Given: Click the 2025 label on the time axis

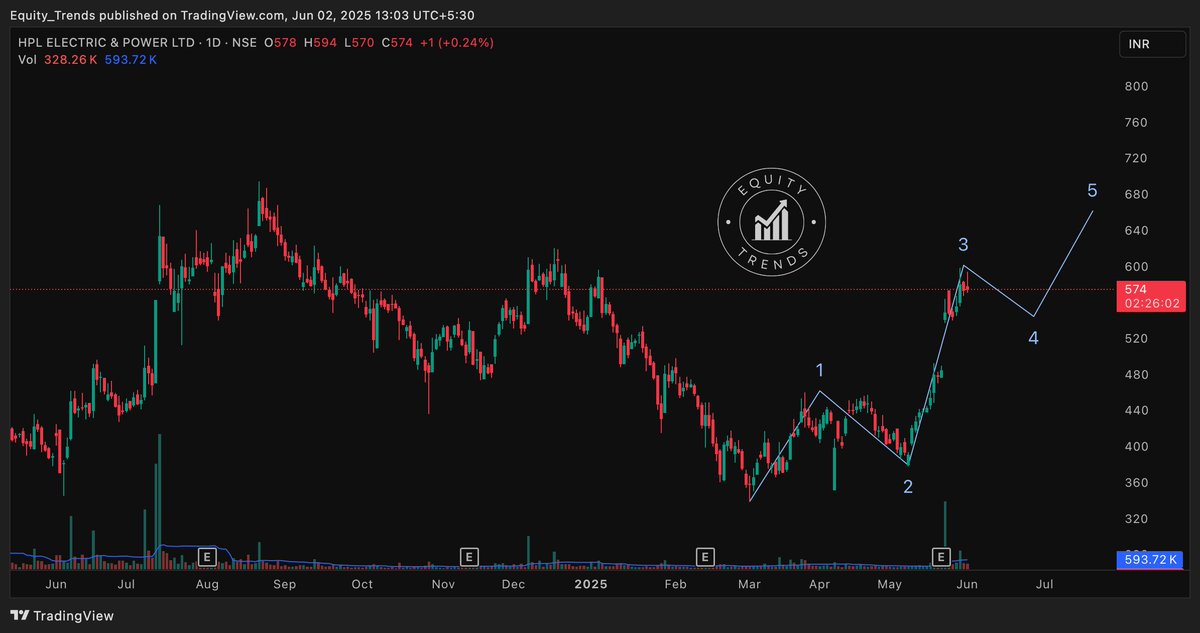Looking at the screenshot, I should 591,583.
